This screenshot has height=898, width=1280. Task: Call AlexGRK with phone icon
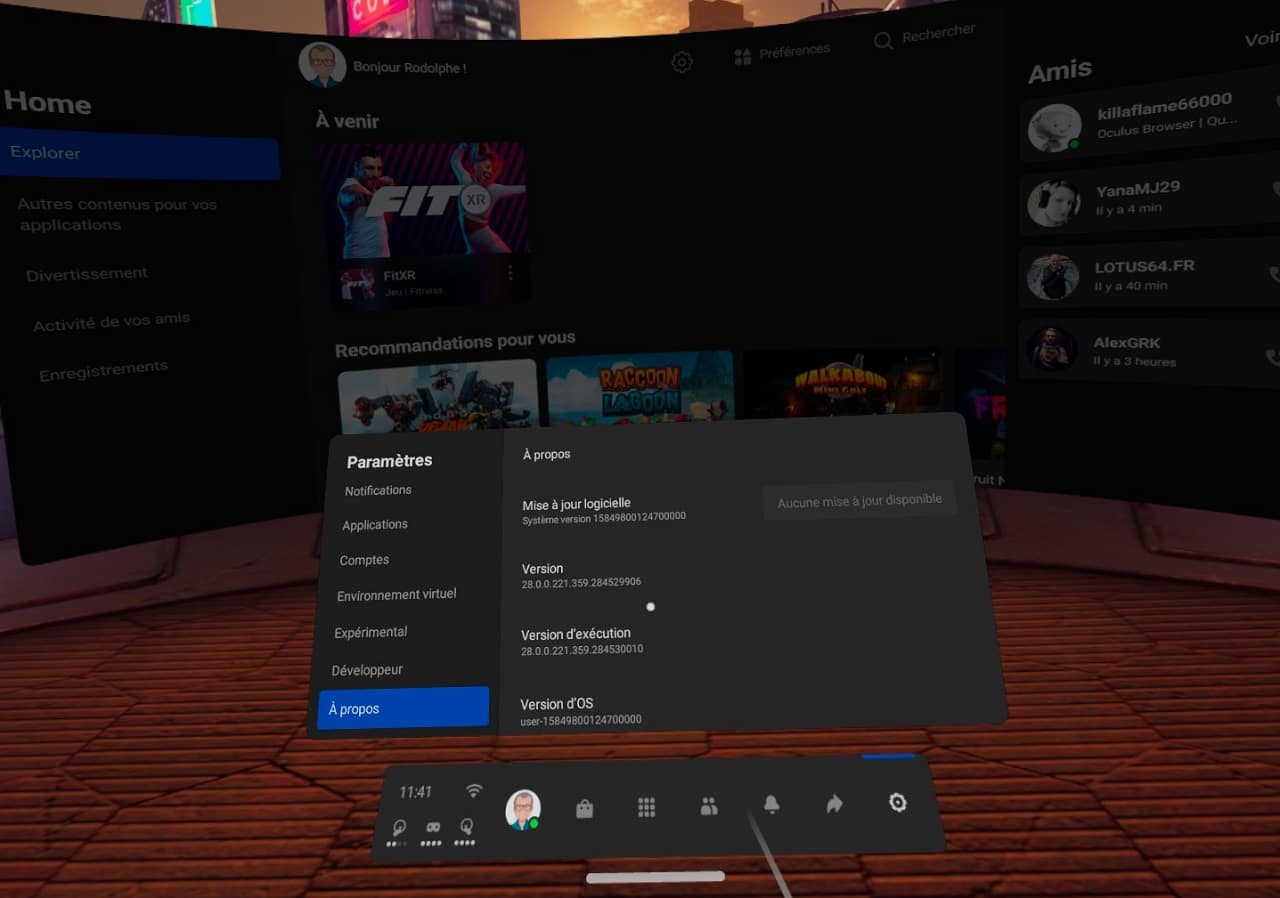click(x=1273, y=357)
